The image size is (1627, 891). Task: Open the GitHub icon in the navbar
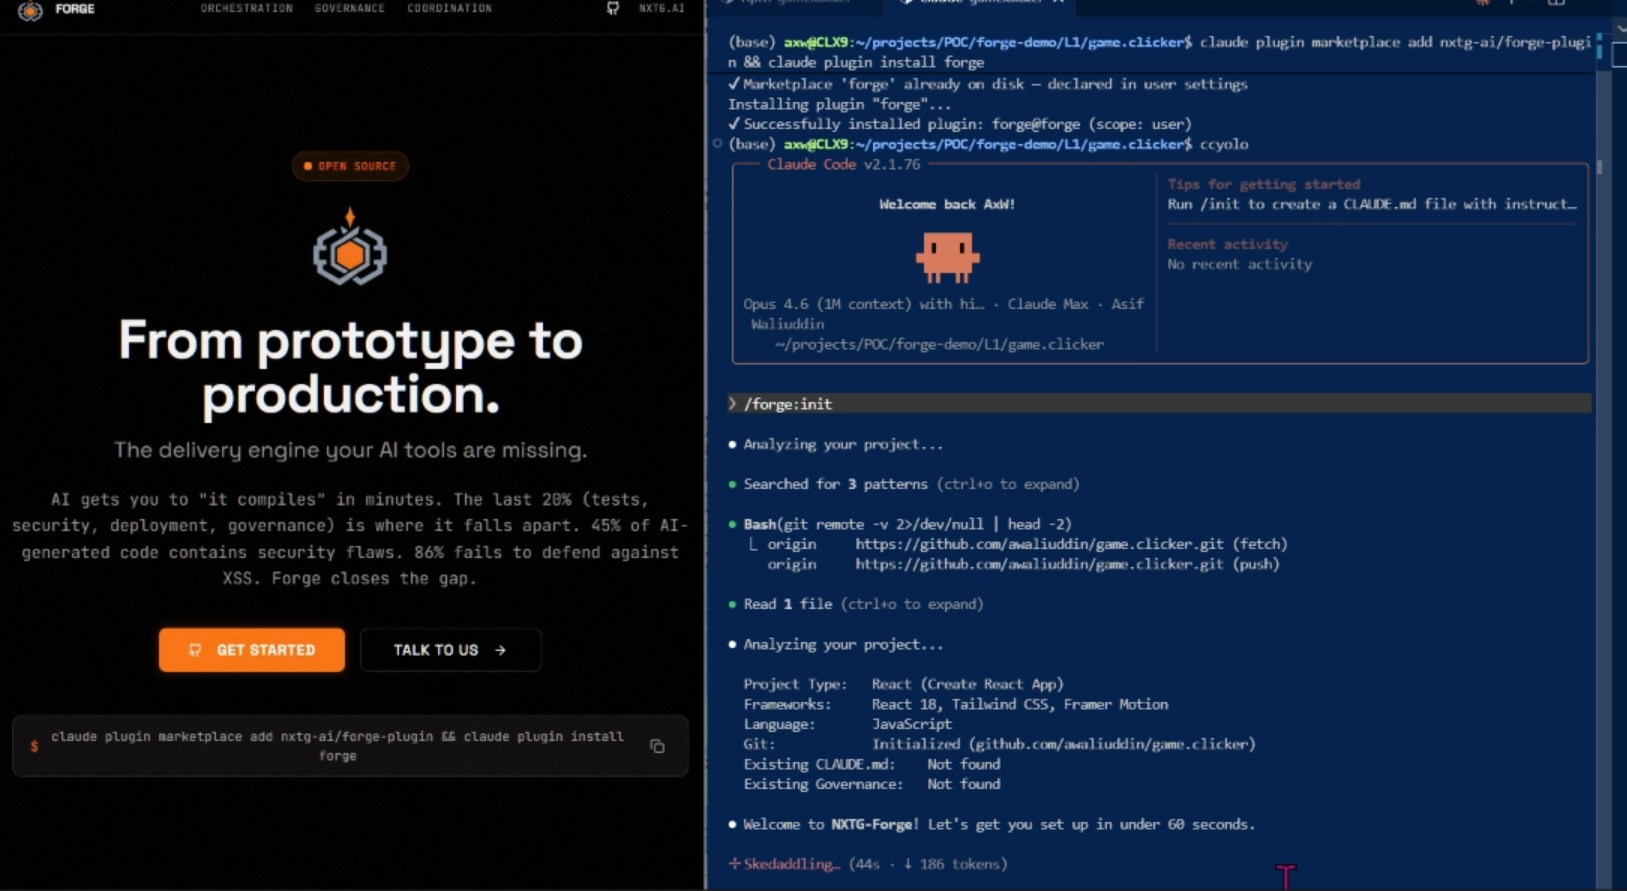tap(613, 8)
